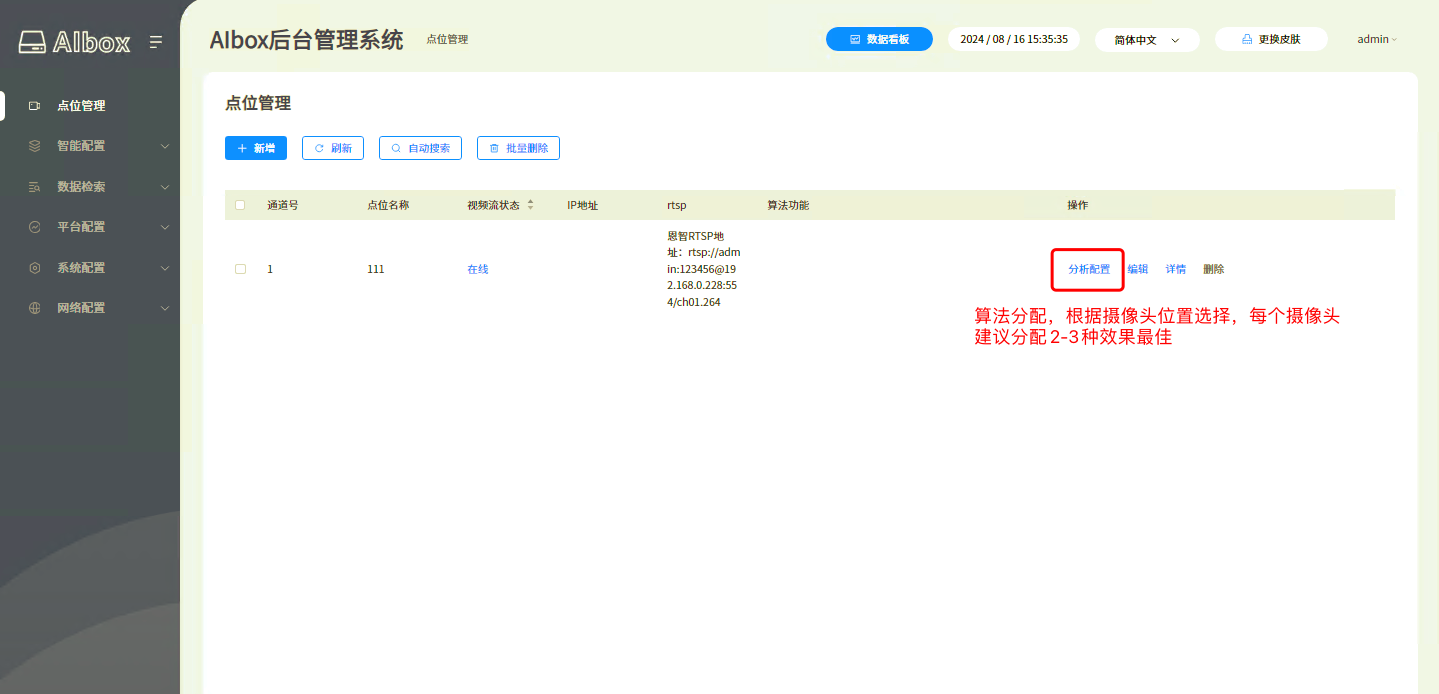This screenshot has width=1439, height=694.
Task: Open the admin user dropdown
Action: tap(1376, 39)
